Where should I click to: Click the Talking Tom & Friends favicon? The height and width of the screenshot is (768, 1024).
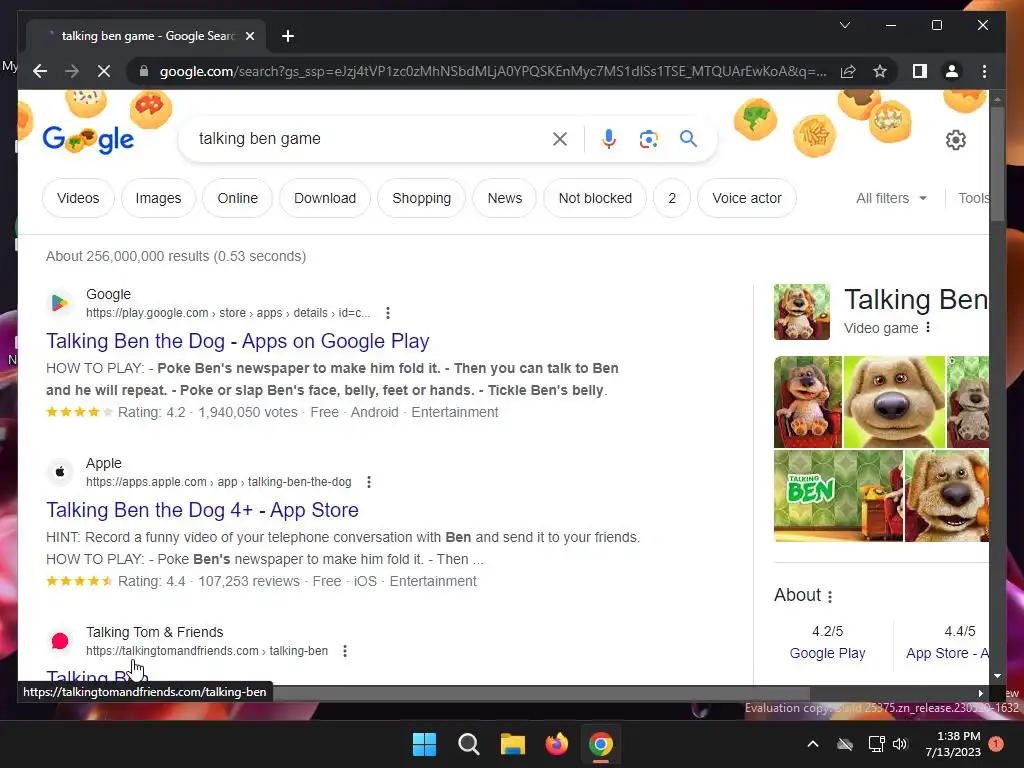tap(60, 641)
